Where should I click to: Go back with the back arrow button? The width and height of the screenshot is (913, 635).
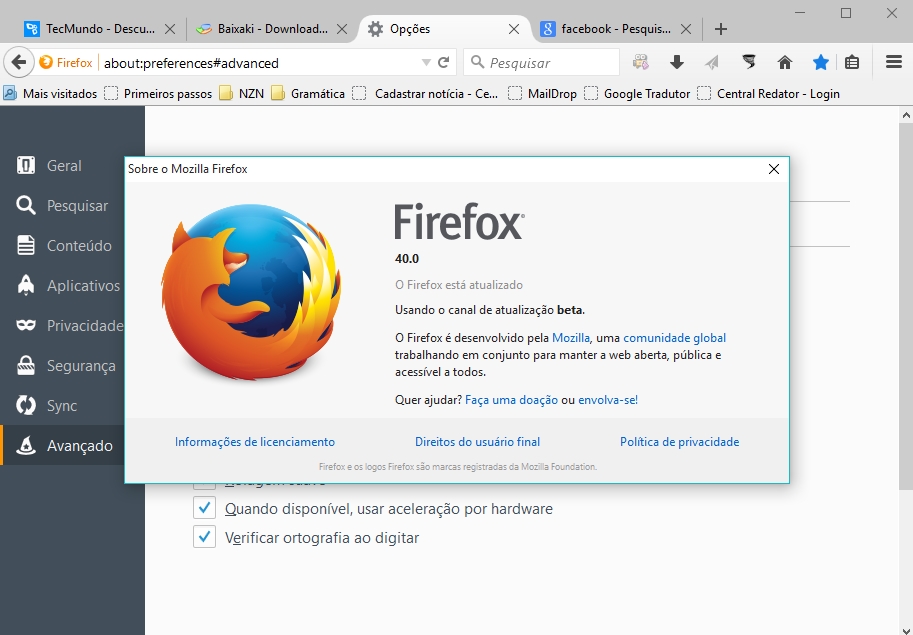[19, 62]
